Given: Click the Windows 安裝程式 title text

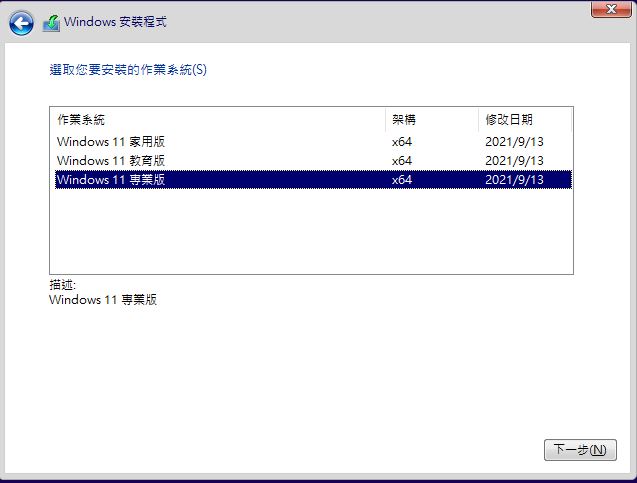Looking at the screenshot, I should pos(115,22).
